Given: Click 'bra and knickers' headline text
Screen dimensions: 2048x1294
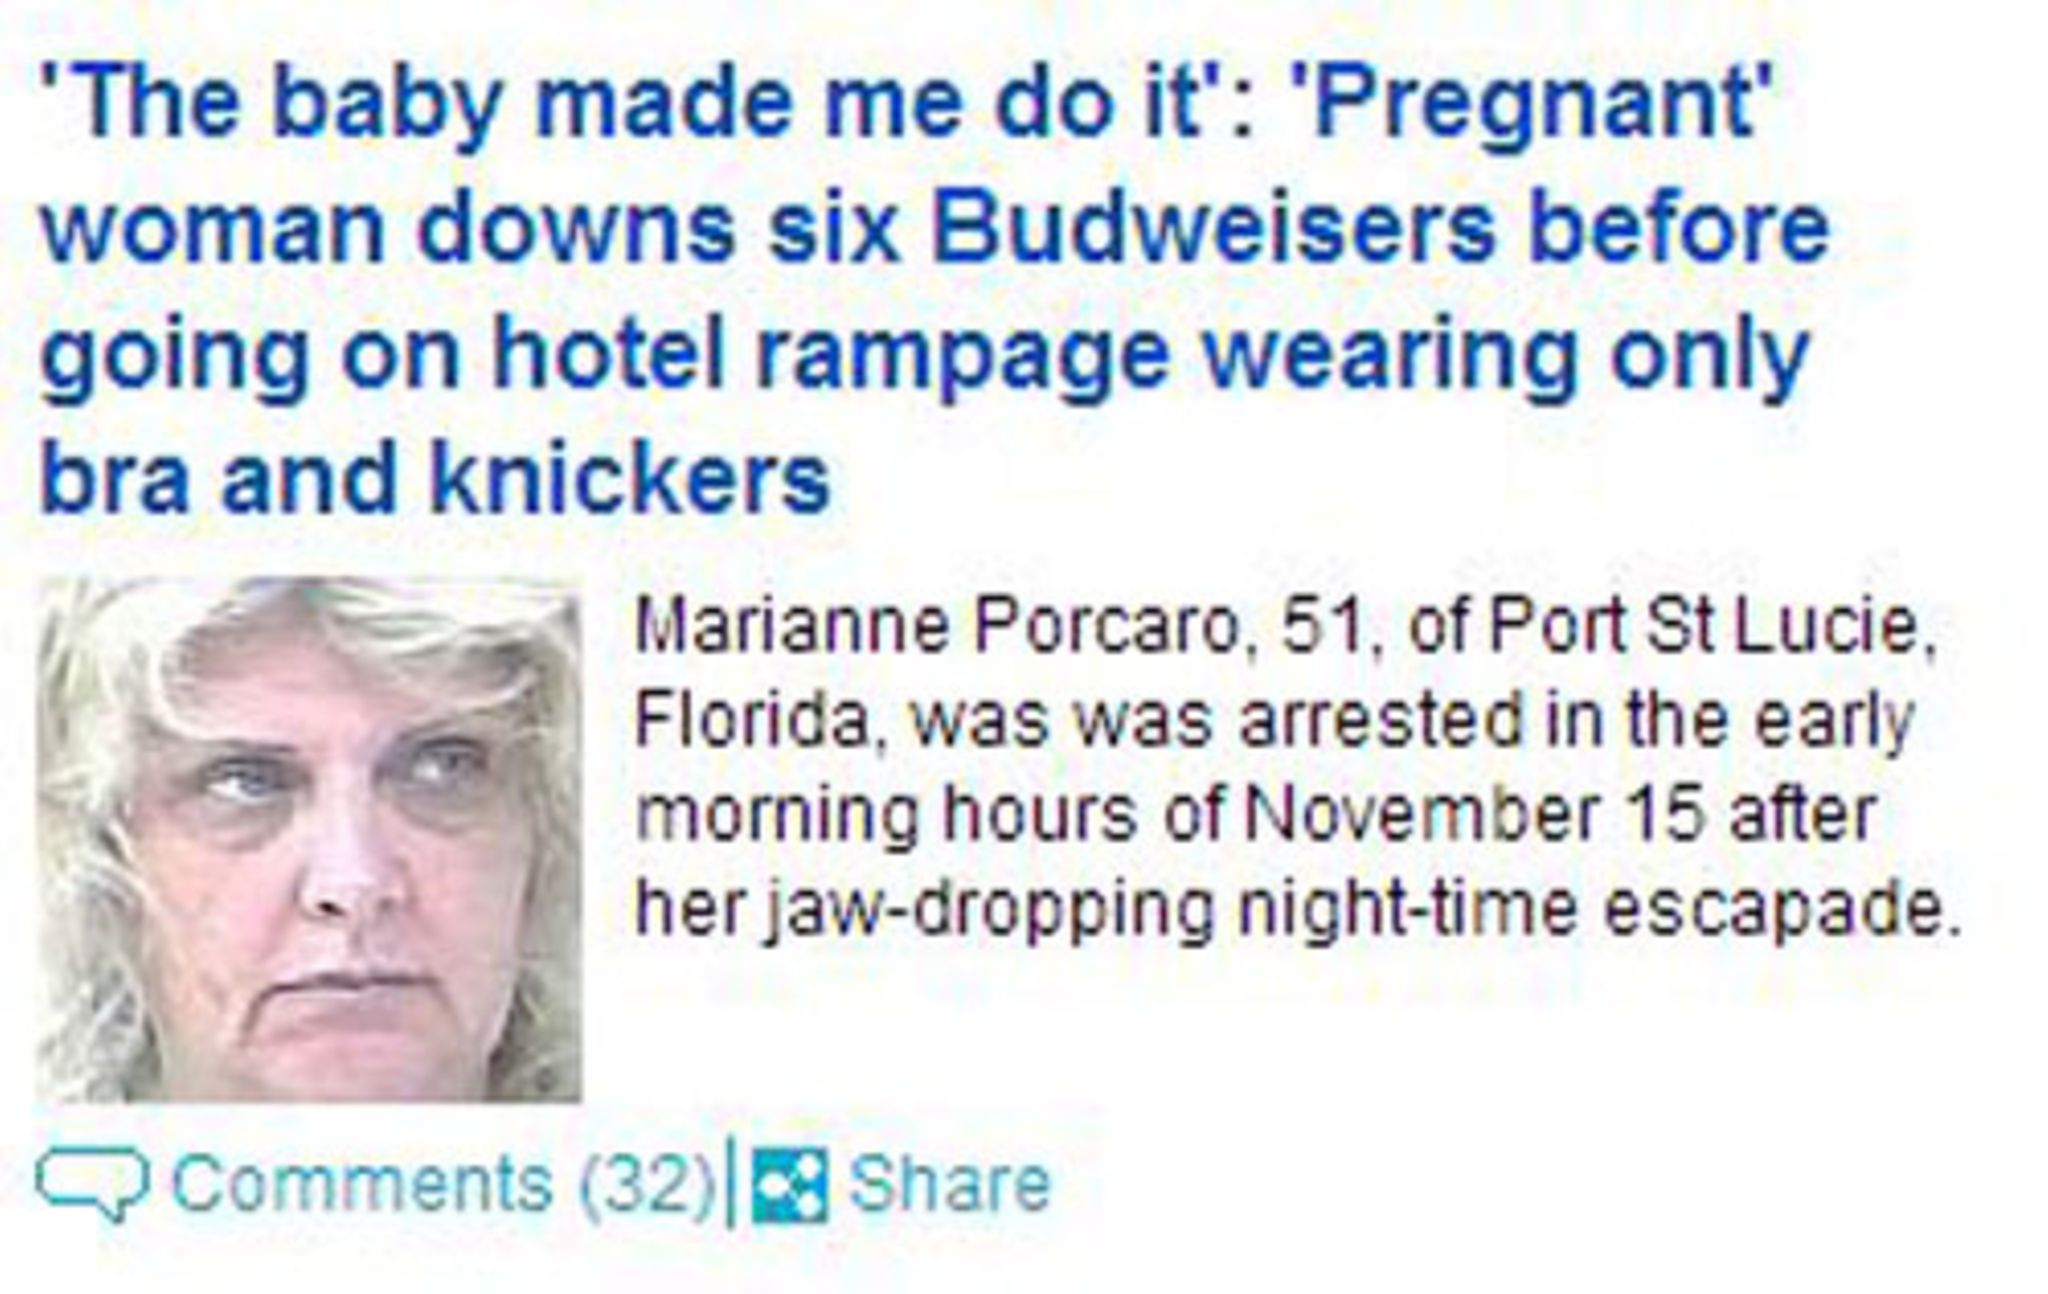Looking at the screenshot, I should pos(435,478).
